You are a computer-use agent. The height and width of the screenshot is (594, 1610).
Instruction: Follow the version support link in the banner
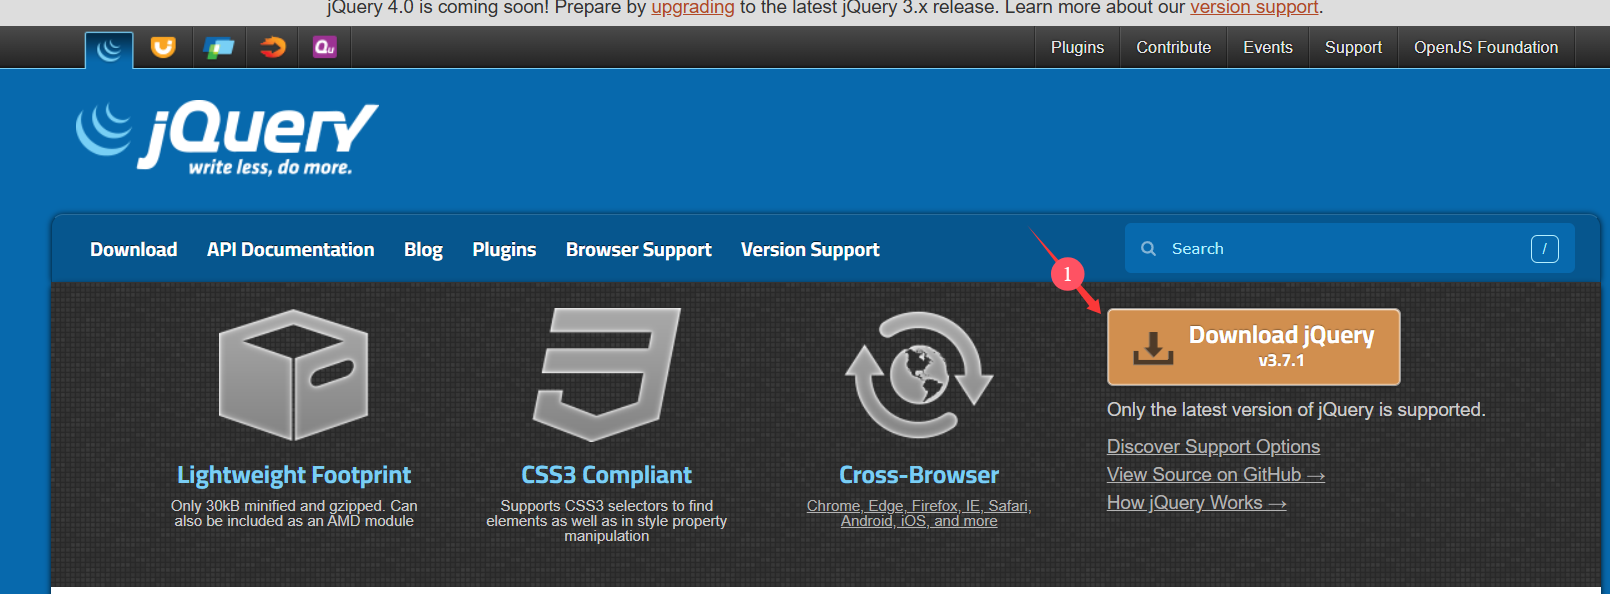coord(1254,8)
